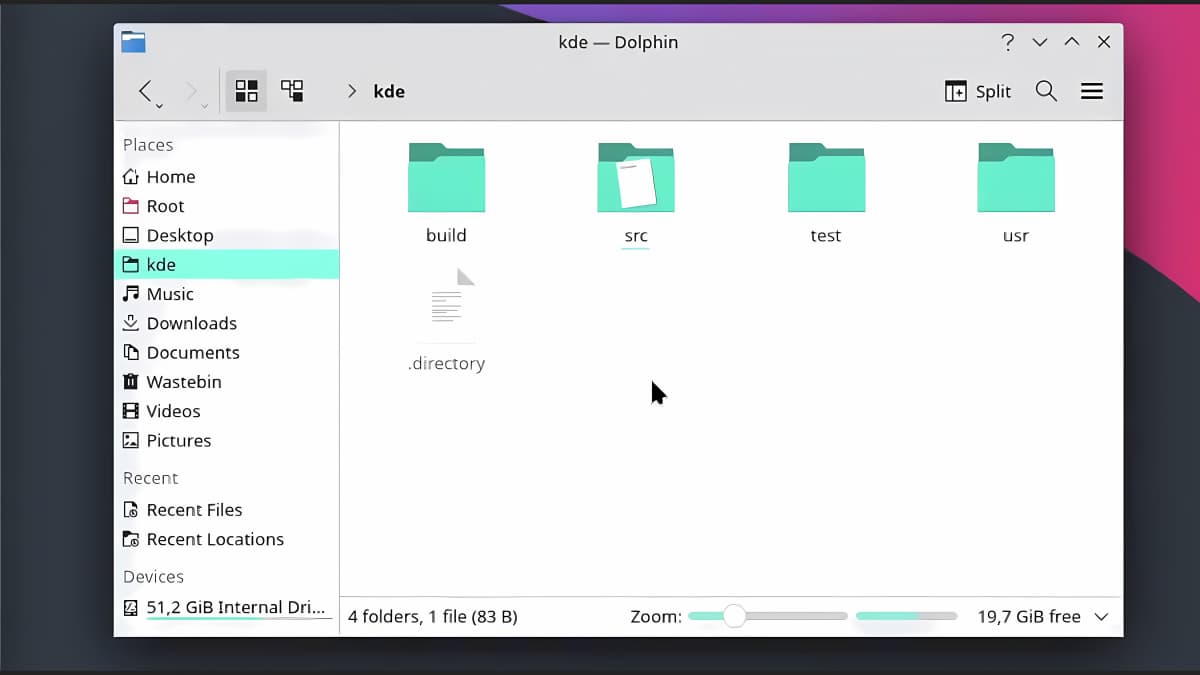Open Music in Places
Screen dimensions: 1200x675
point(227,294)
